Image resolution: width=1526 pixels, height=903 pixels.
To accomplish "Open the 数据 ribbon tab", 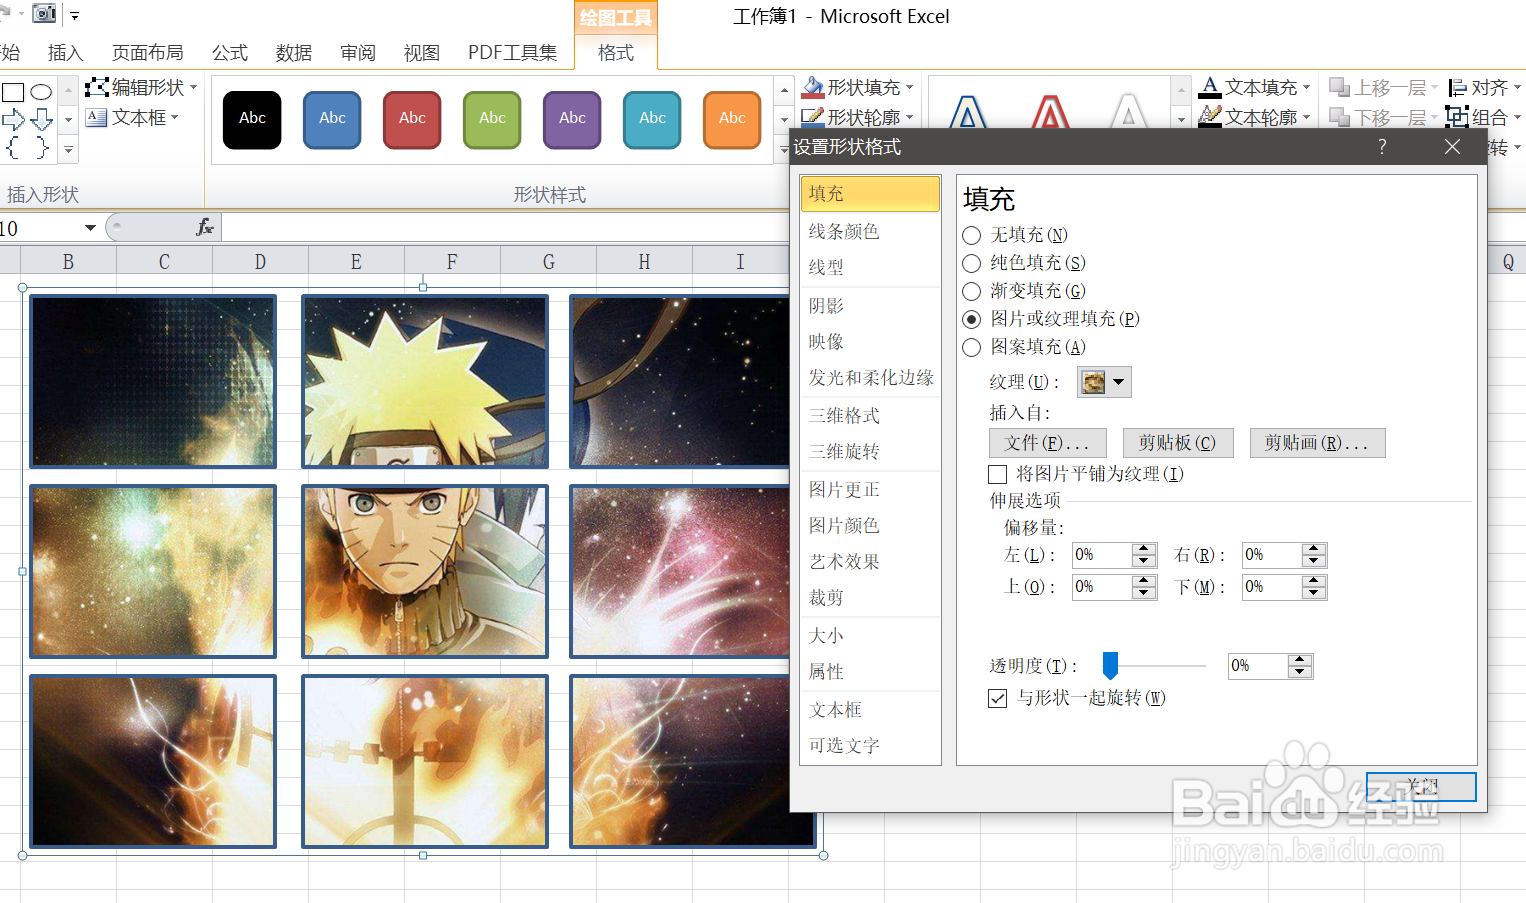I will 294,53.
